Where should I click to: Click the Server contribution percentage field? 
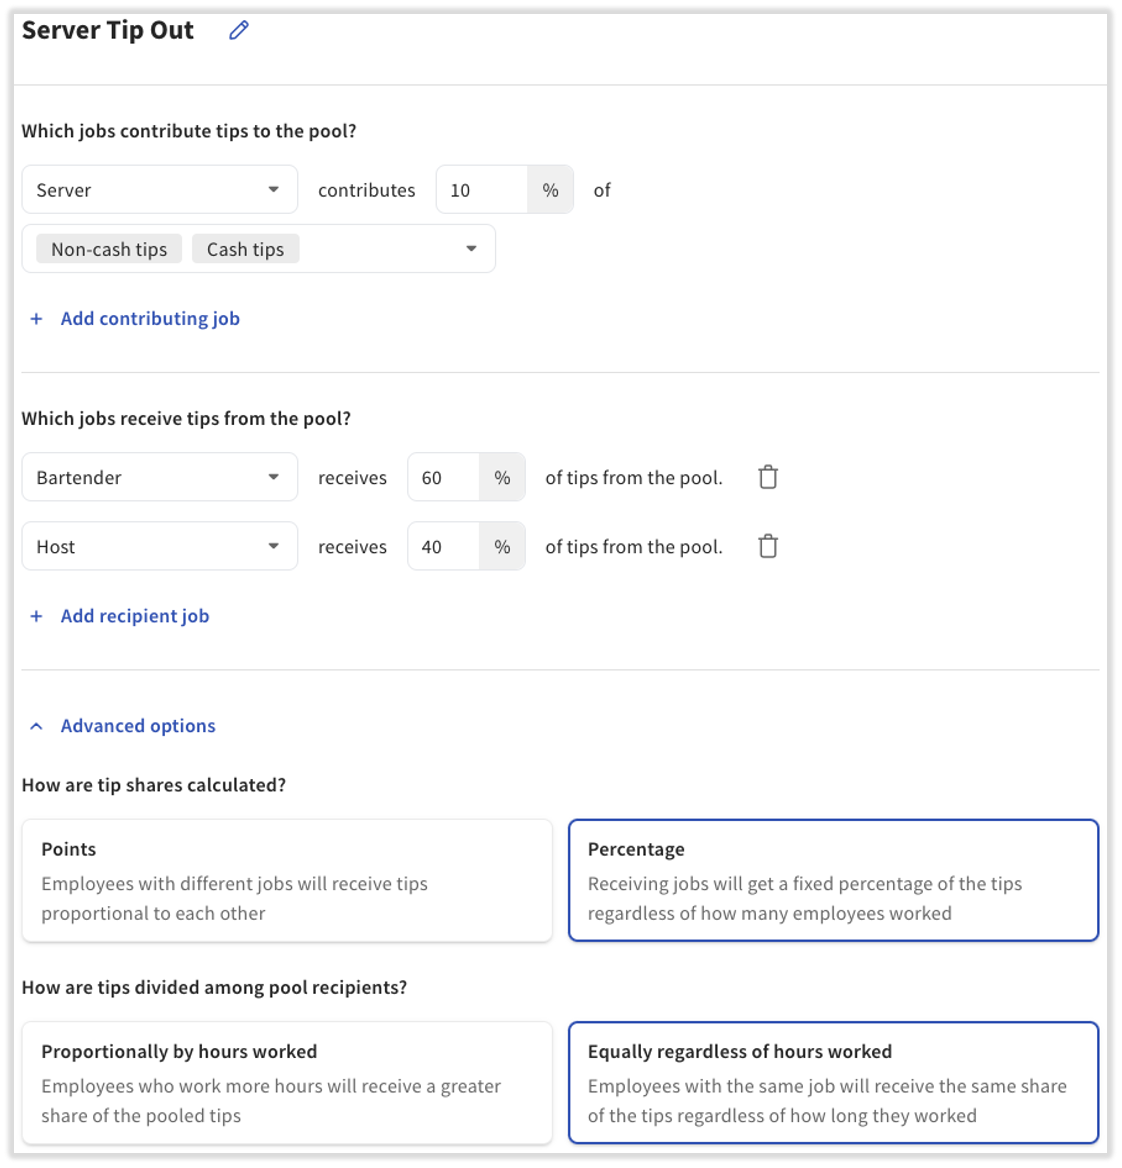pyautogui.click(x=480, y=189)
